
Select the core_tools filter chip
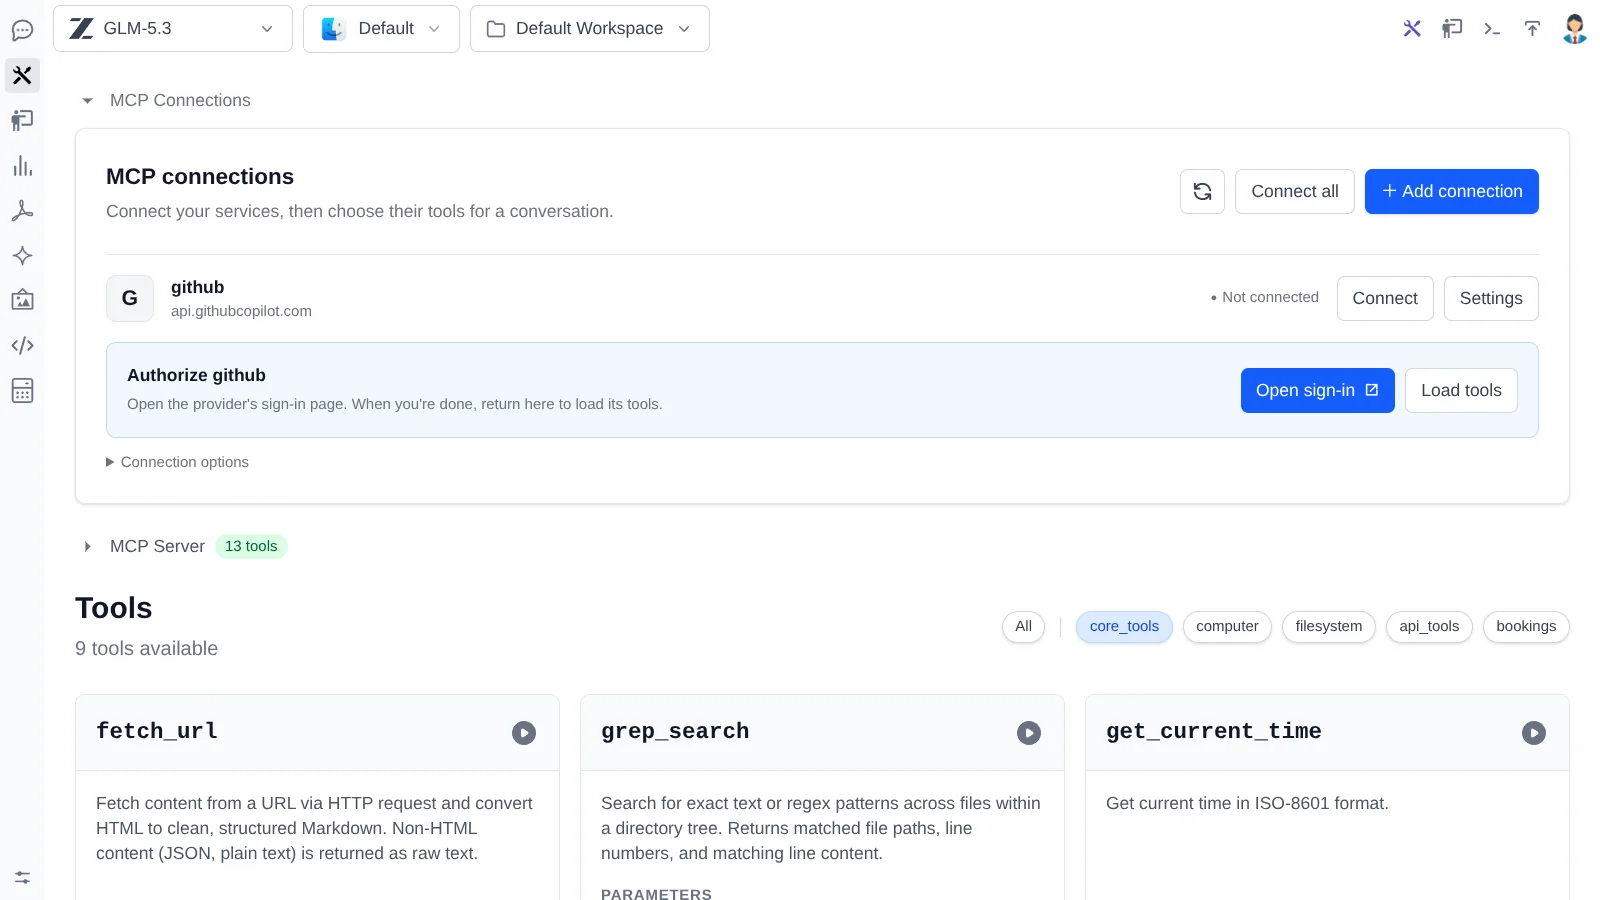pos(1124,627)
